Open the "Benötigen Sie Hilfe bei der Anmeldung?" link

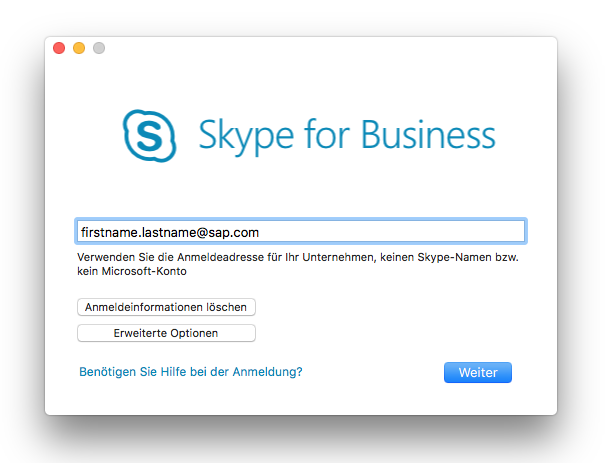tap(191, 371)
